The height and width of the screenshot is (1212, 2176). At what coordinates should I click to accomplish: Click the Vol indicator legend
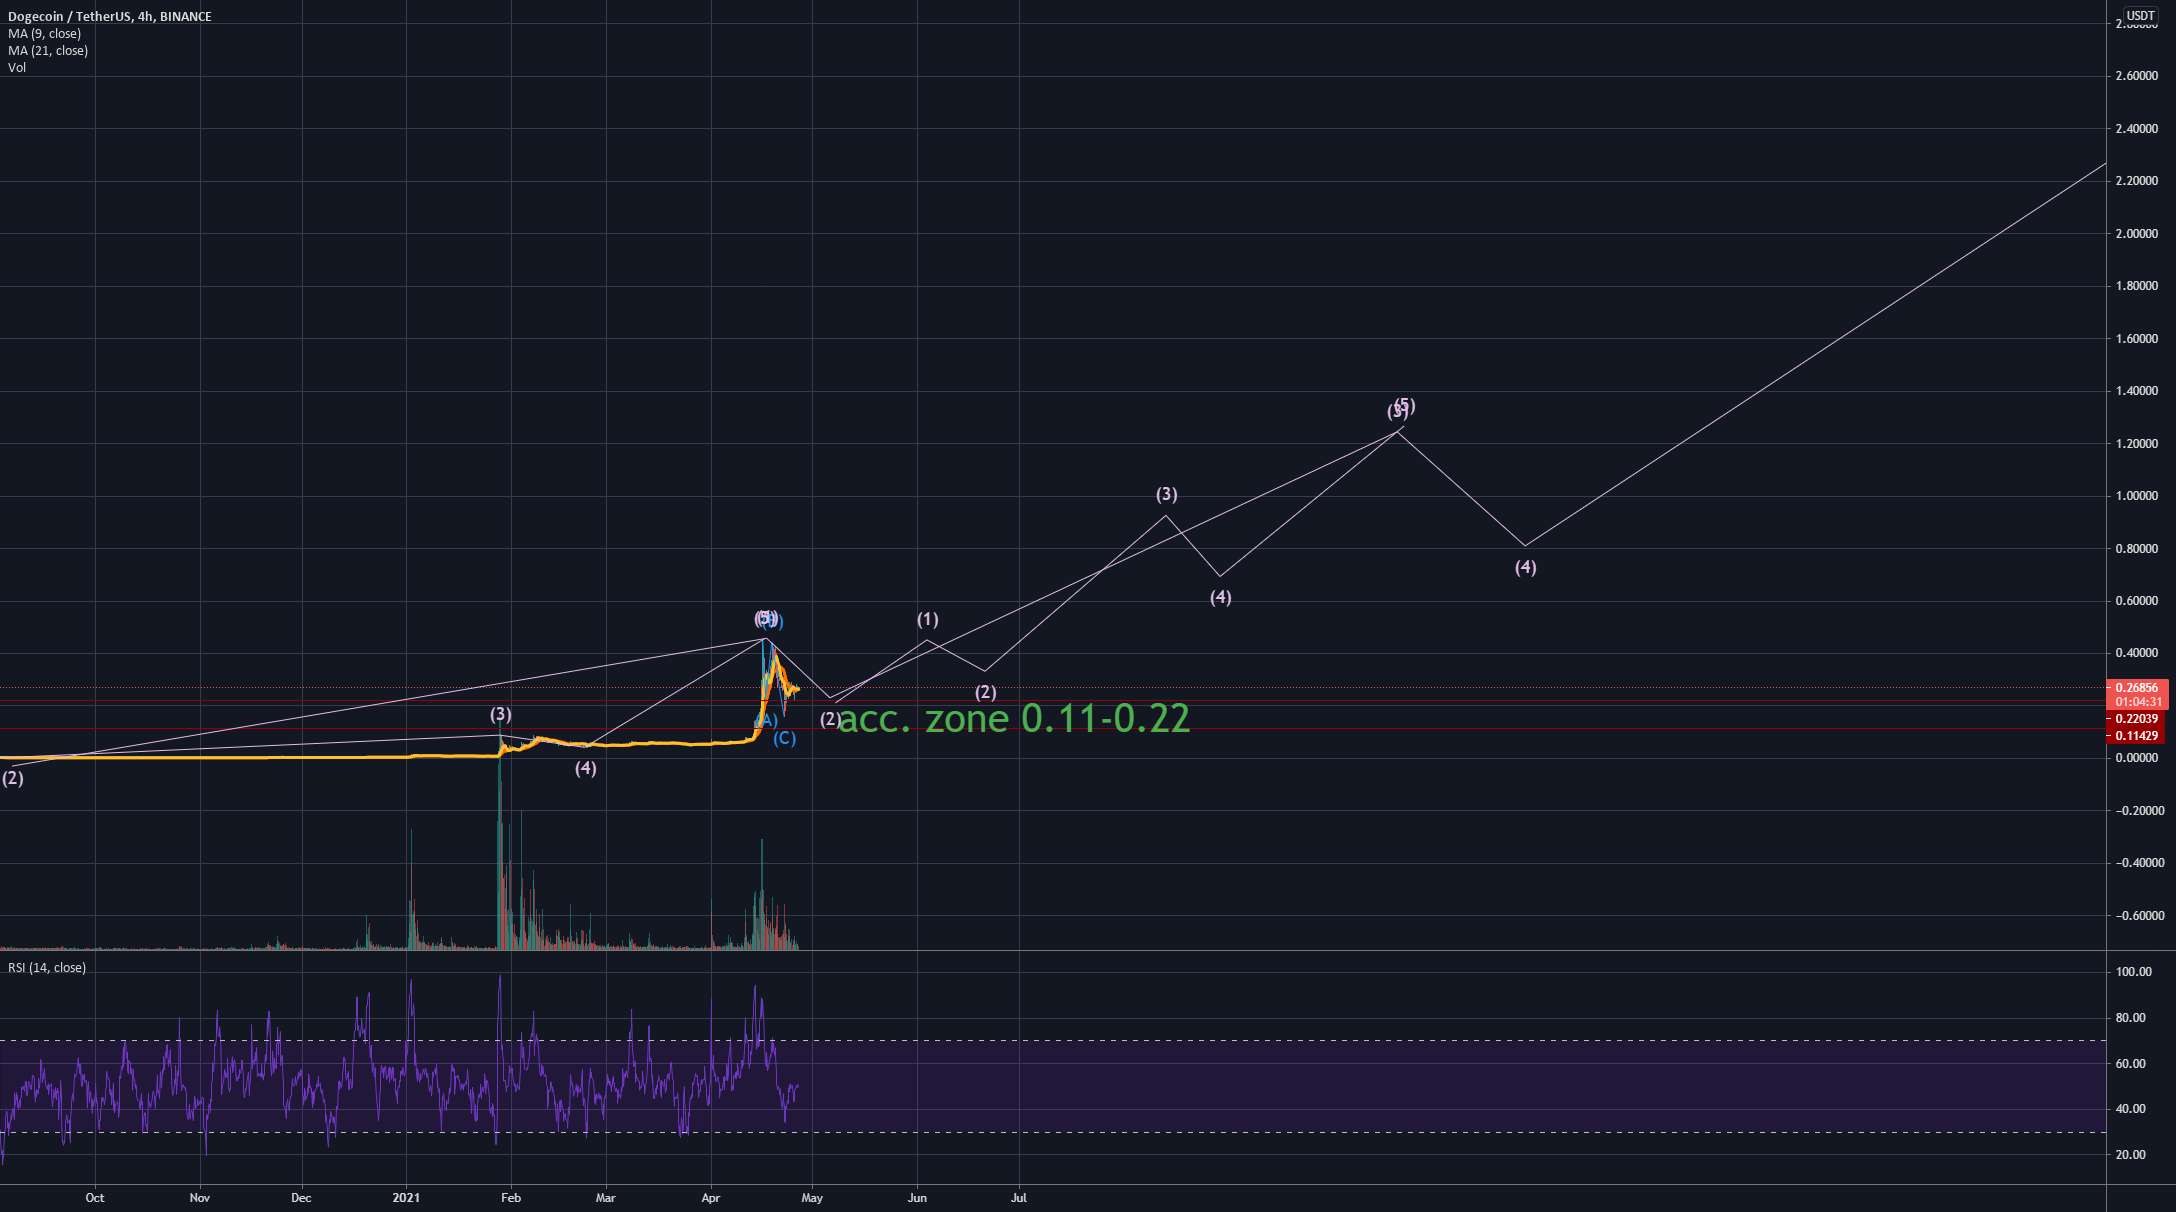point(17,68)
